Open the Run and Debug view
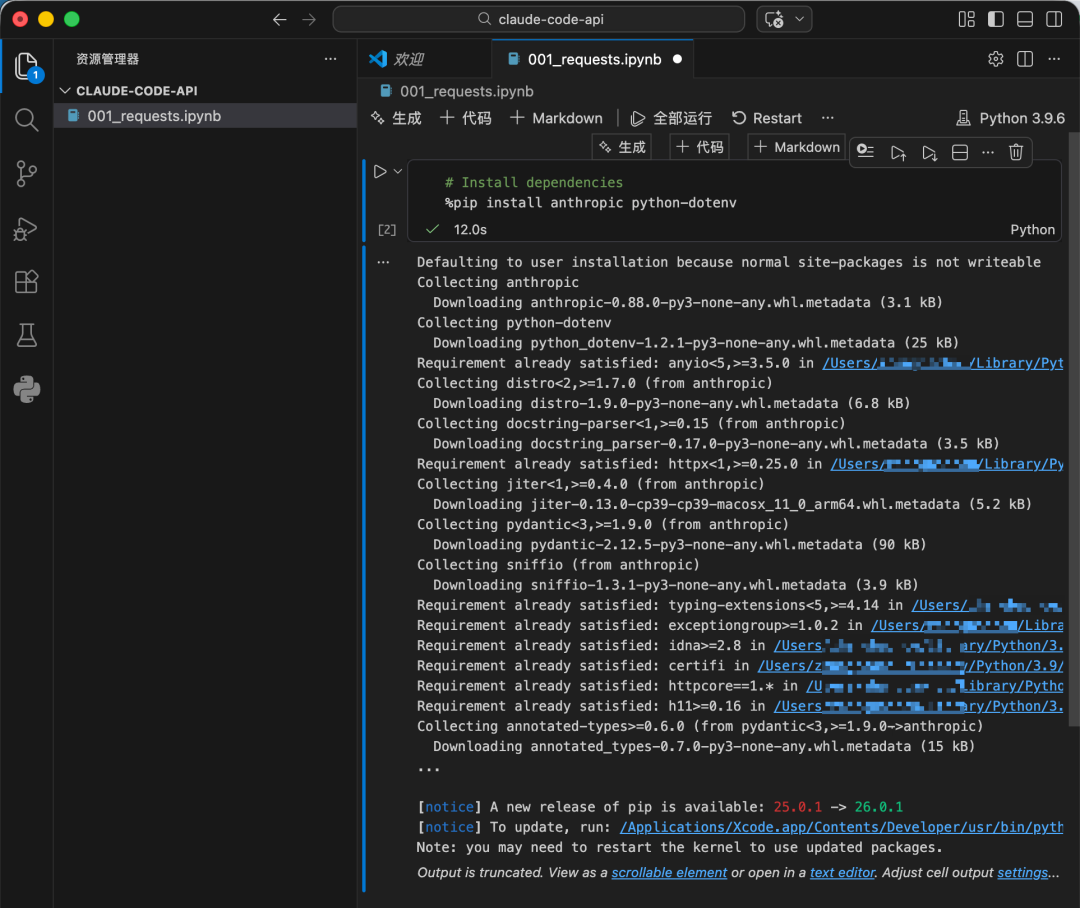This screenshot has width=1080, height=908. 26,228
